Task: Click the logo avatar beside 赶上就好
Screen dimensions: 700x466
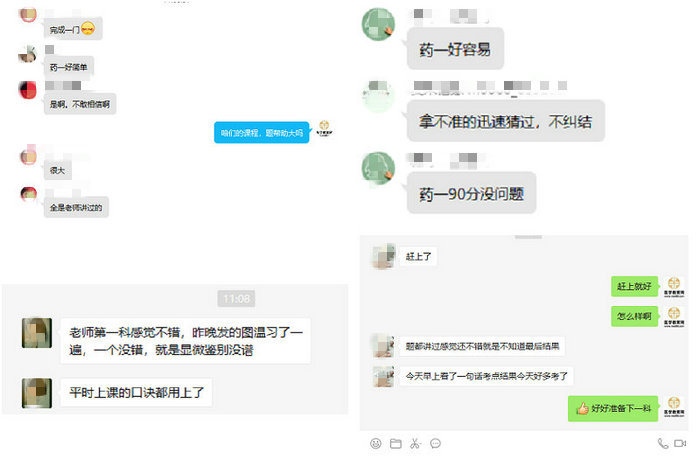Action: (674, 287)
